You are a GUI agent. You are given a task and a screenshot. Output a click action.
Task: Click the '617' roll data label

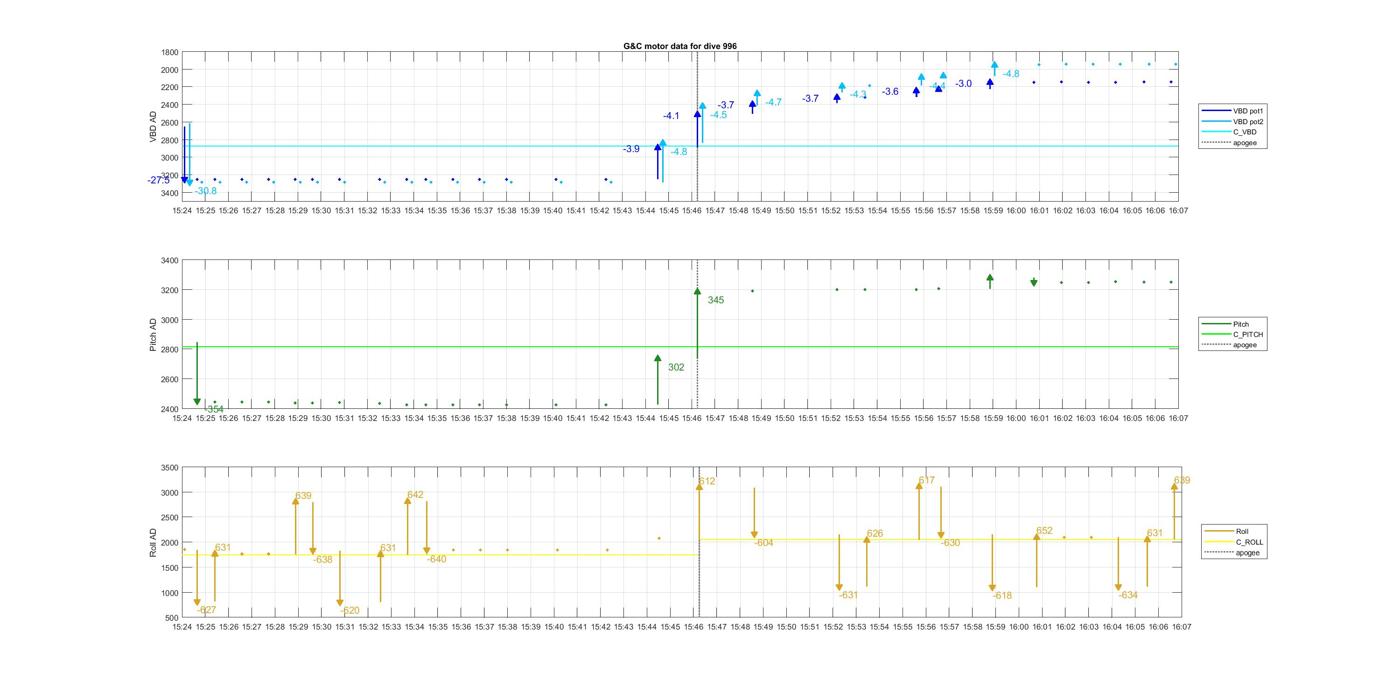coord(927,481)
